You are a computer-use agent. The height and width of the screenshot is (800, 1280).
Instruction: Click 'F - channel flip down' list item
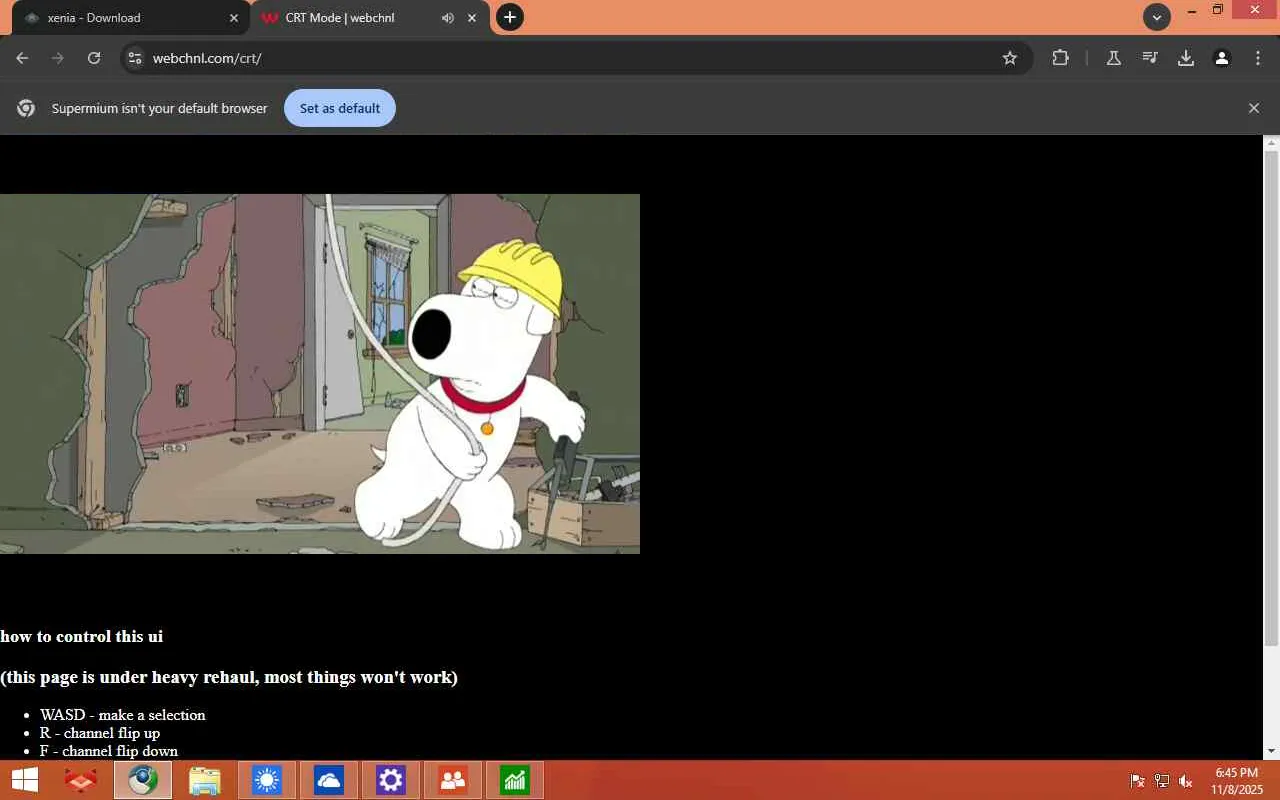tap(109, 751)
